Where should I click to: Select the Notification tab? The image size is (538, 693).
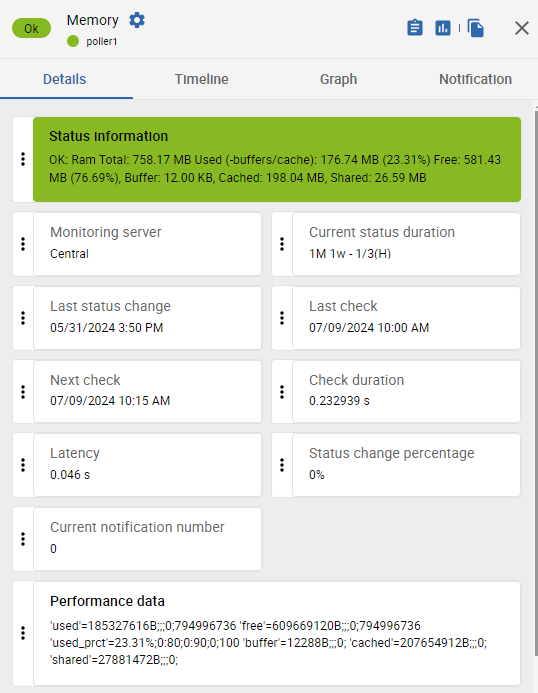pyautogui.click(x=475, y=79)
